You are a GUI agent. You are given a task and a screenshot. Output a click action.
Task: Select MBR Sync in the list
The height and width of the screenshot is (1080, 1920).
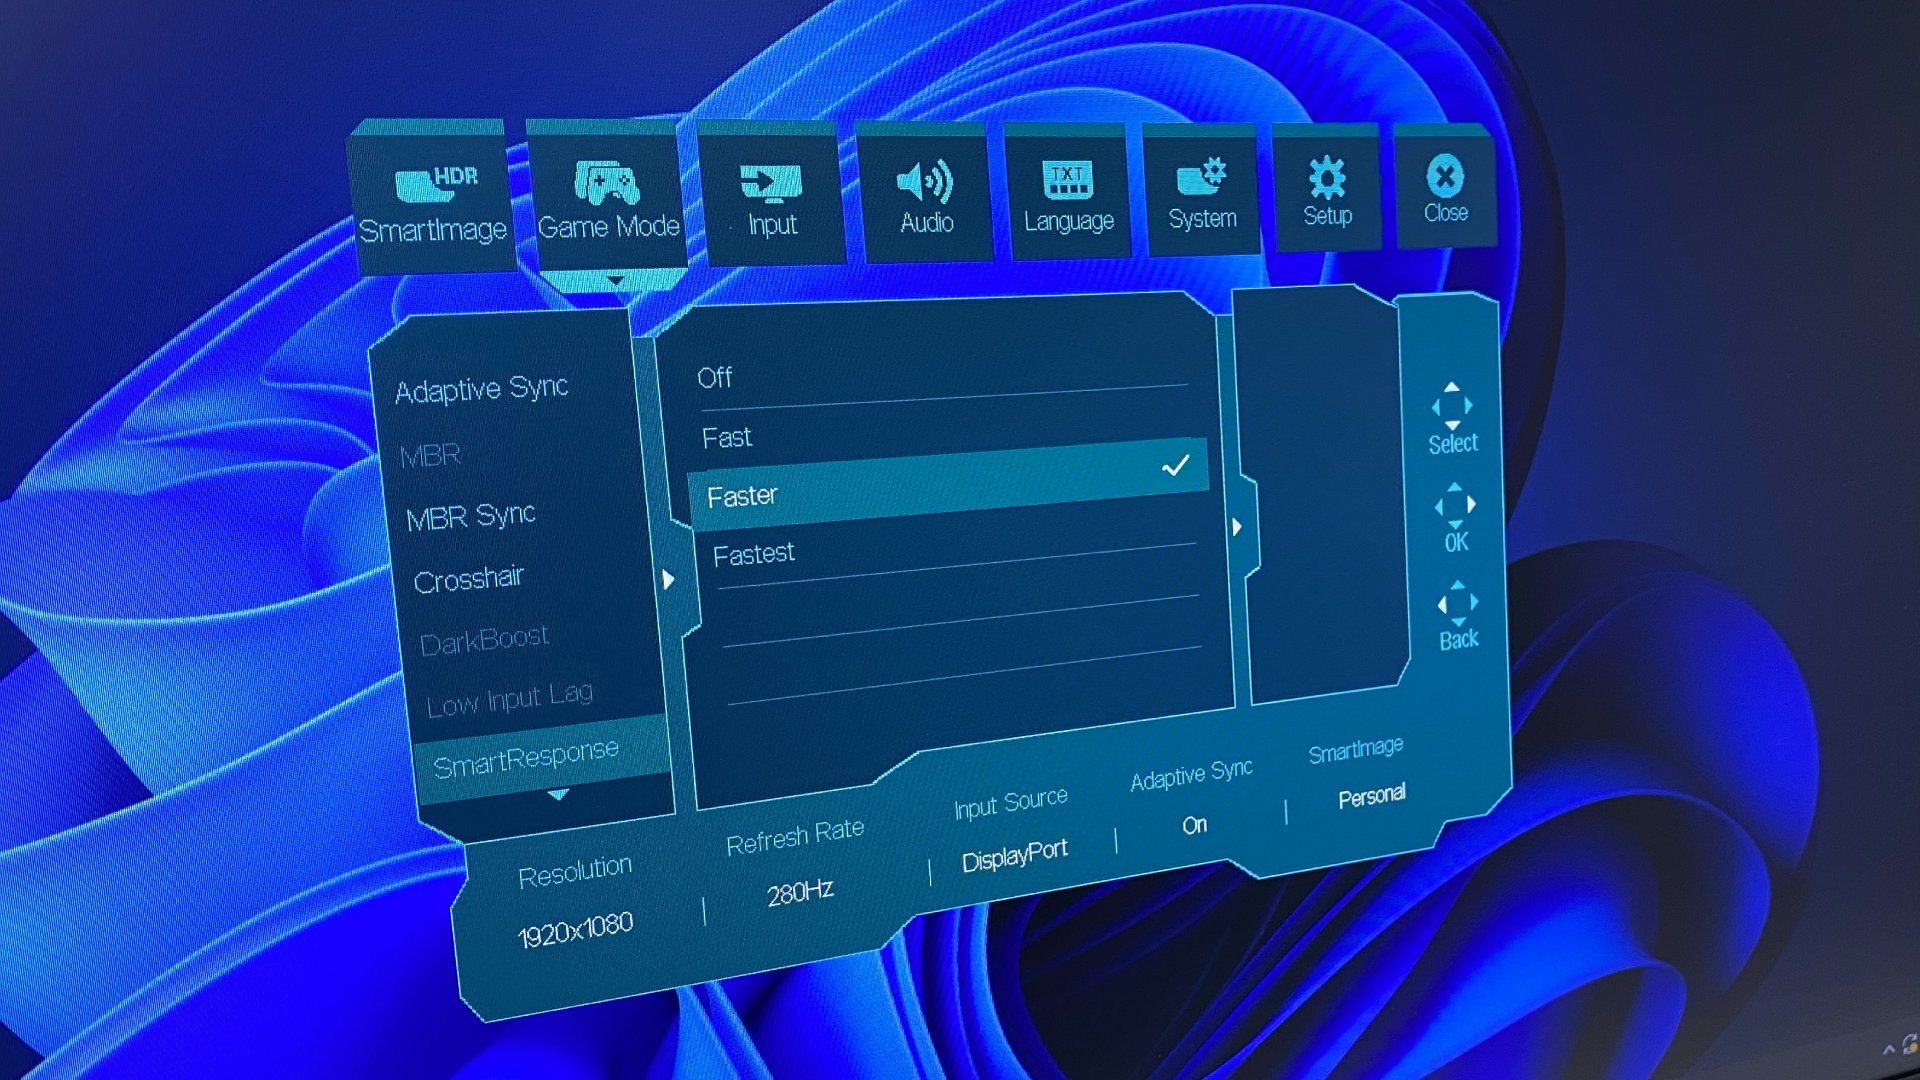tap(471, 516)
